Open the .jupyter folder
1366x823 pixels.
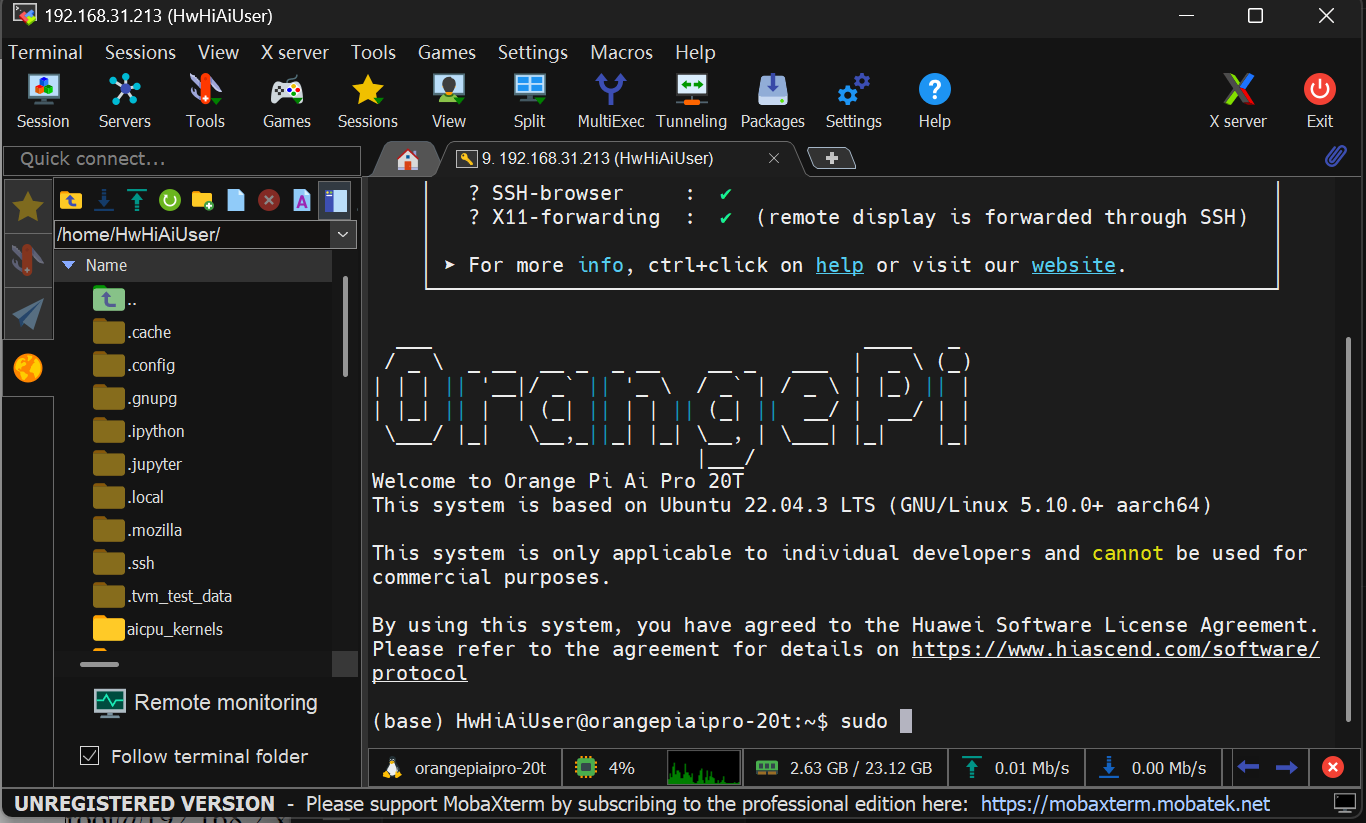154,464
